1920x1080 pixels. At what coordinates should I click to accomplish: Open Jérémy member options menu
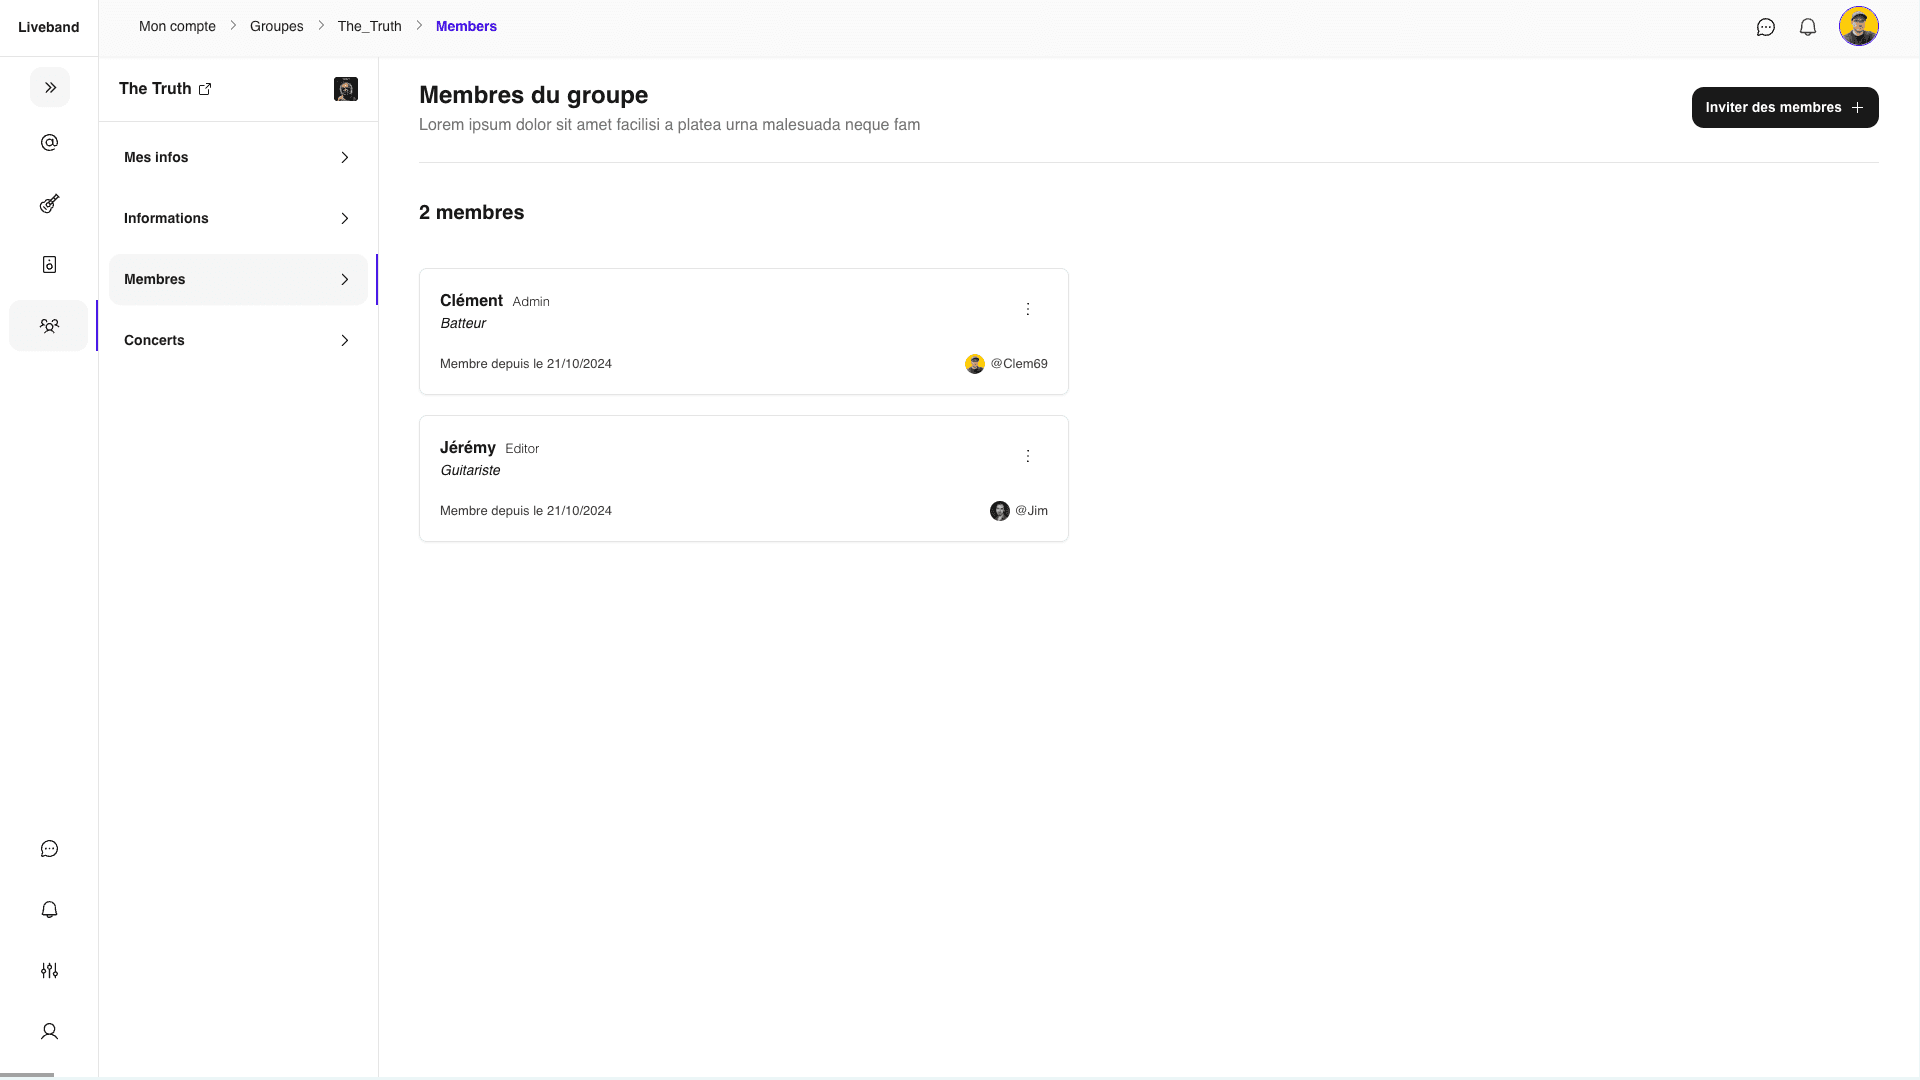pos(1029,456)
